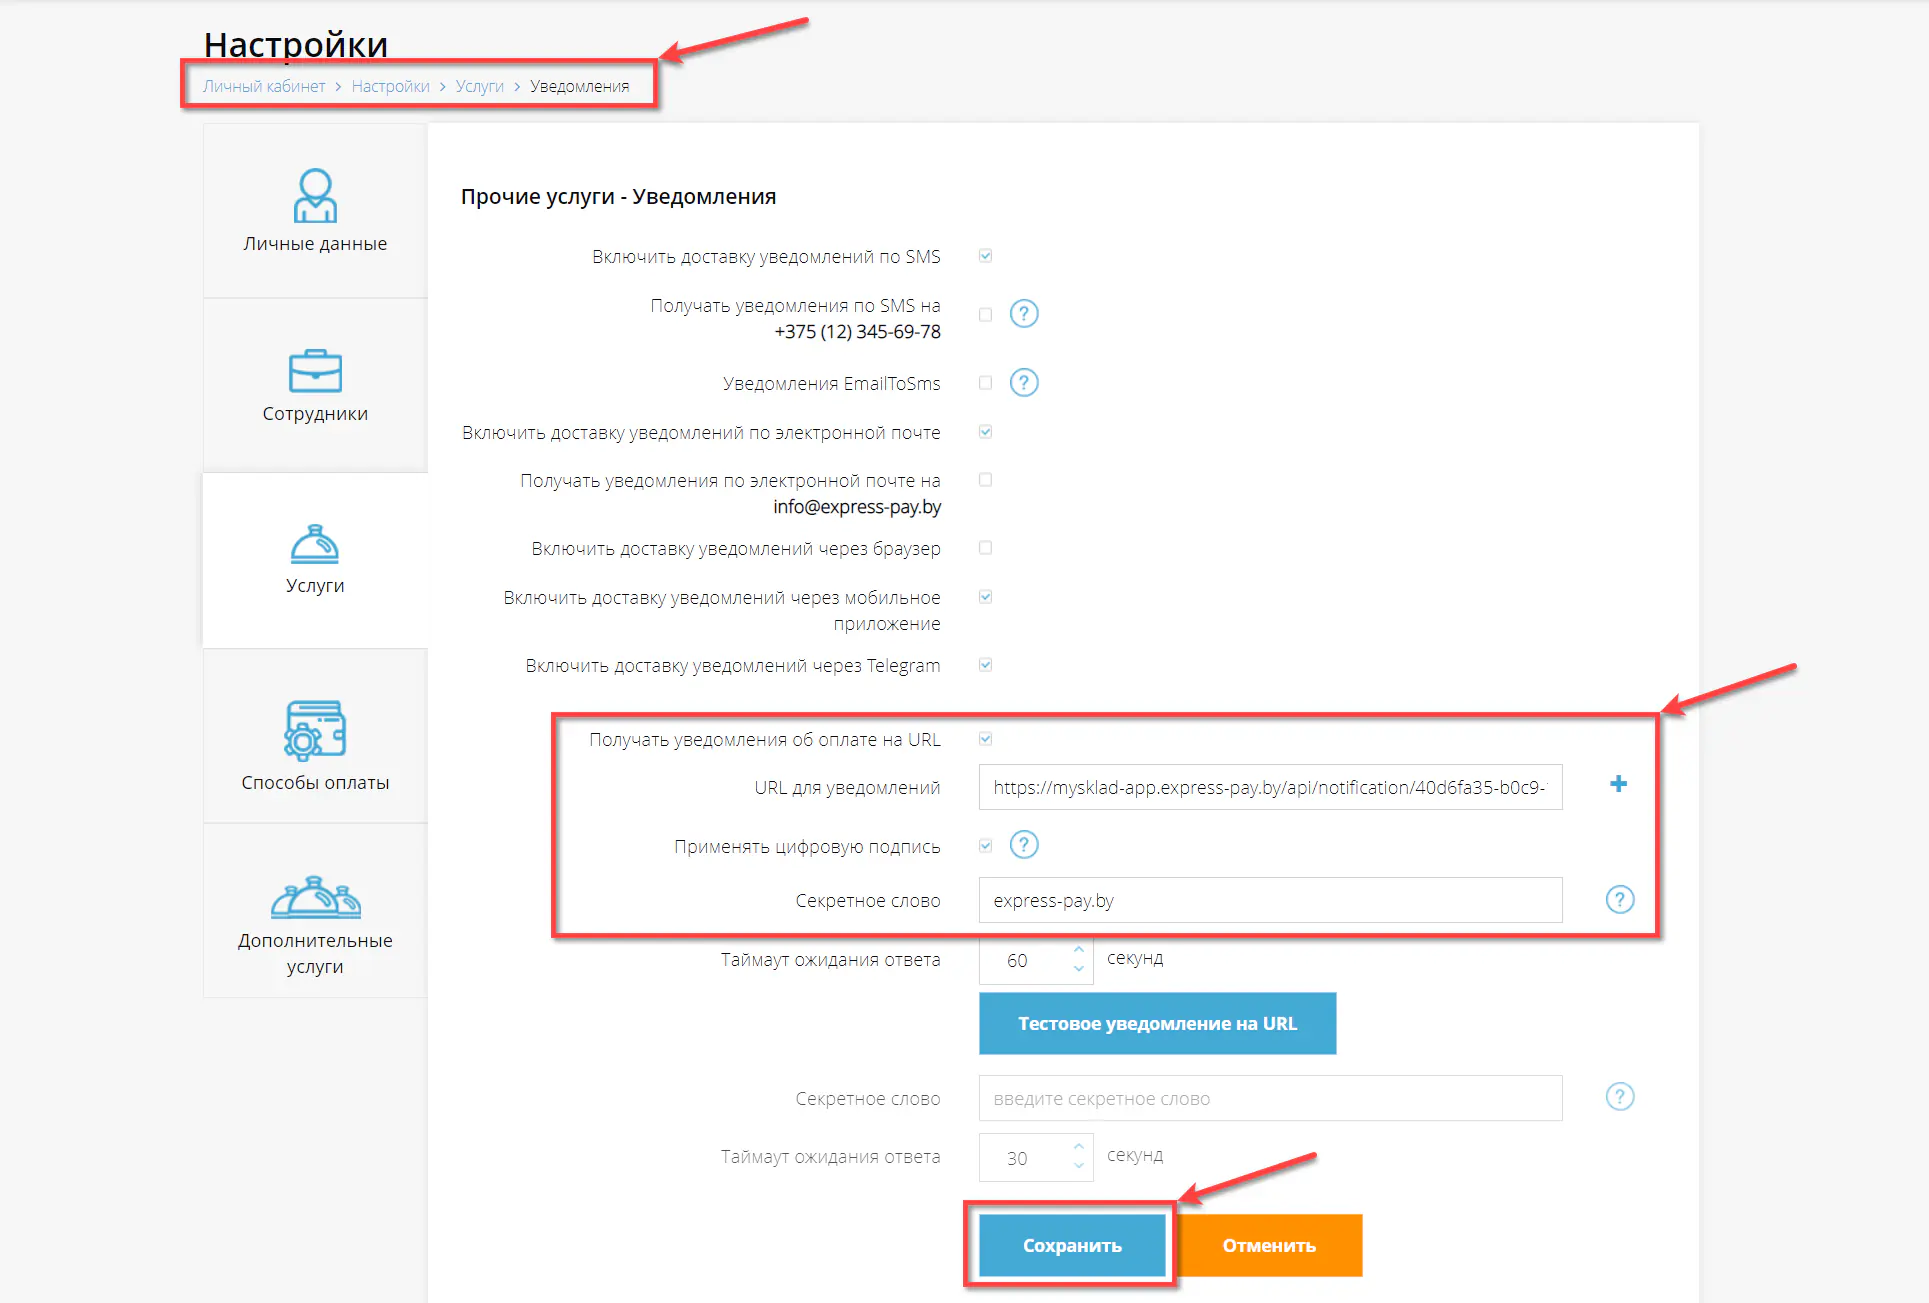Screen dimensions: 1929x1303
Task: Open the Способы оплаты wallet icon section
Action: pyautogui.click(x=315, y=730)
